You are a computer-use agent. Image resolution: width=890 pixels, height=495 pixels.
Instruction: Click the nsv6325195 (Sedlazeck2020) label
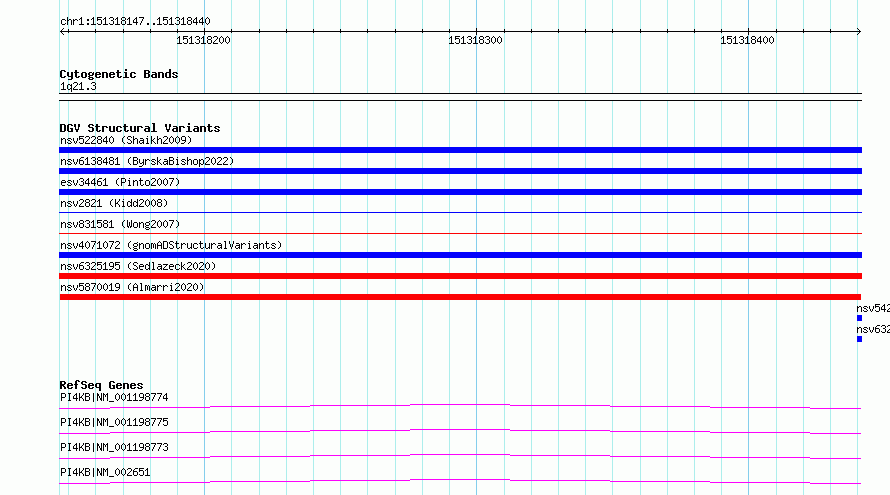[138, 266]
